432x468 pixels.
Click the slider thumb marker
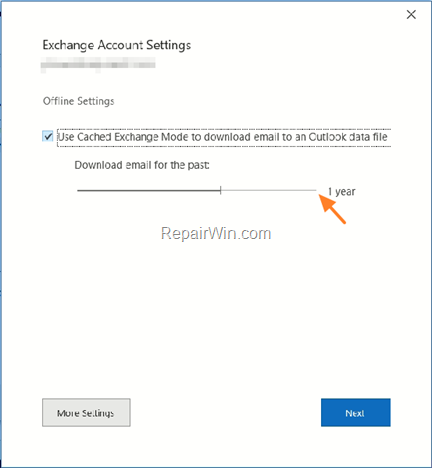pyautogui.click(x=221, y=190)
